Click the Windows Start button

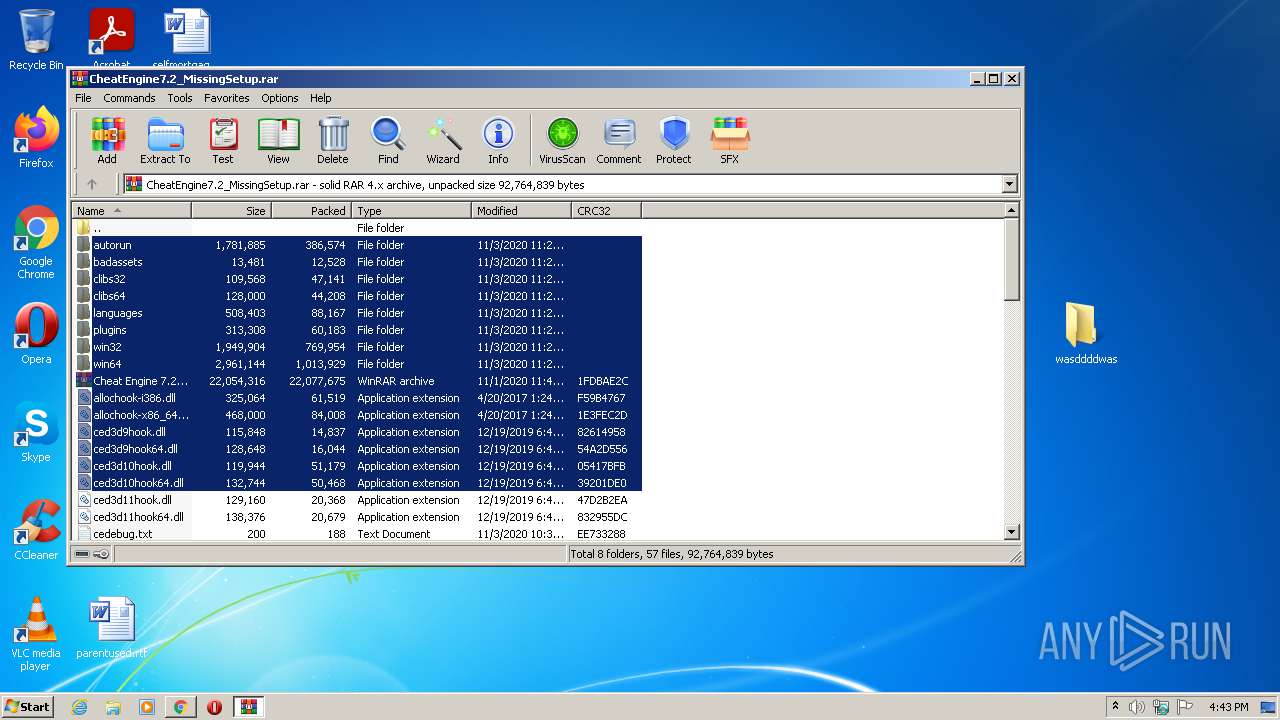coord(28,706)
